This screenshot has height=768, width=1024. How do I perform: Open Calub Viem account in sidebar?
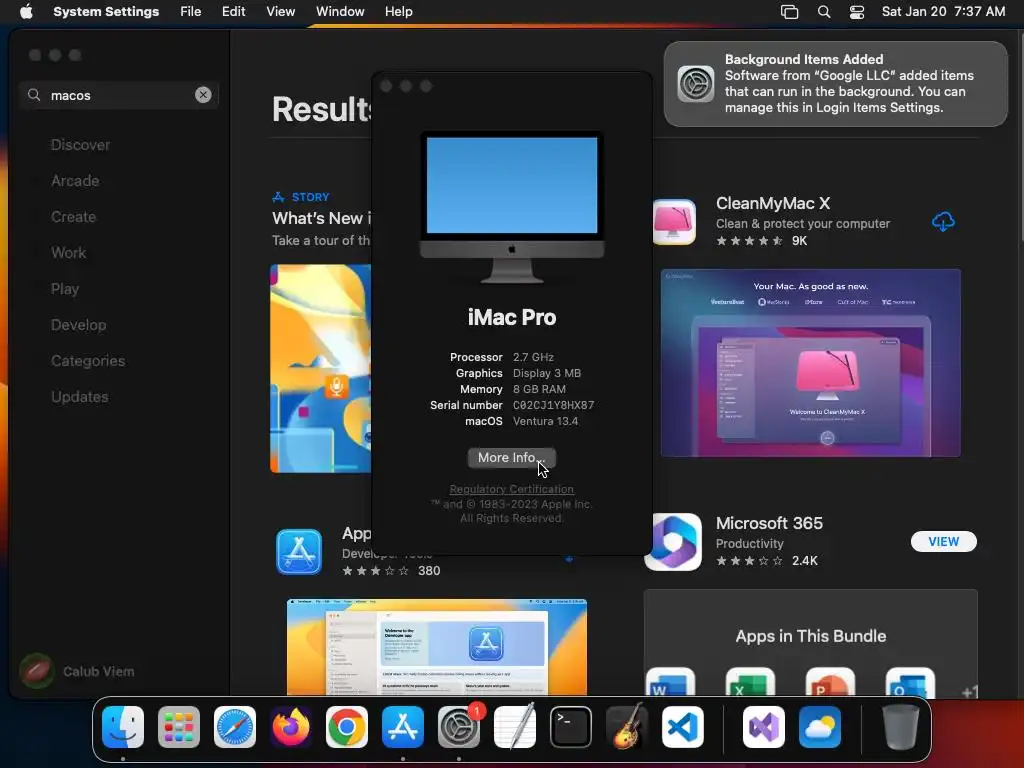[x=78, y=671]
